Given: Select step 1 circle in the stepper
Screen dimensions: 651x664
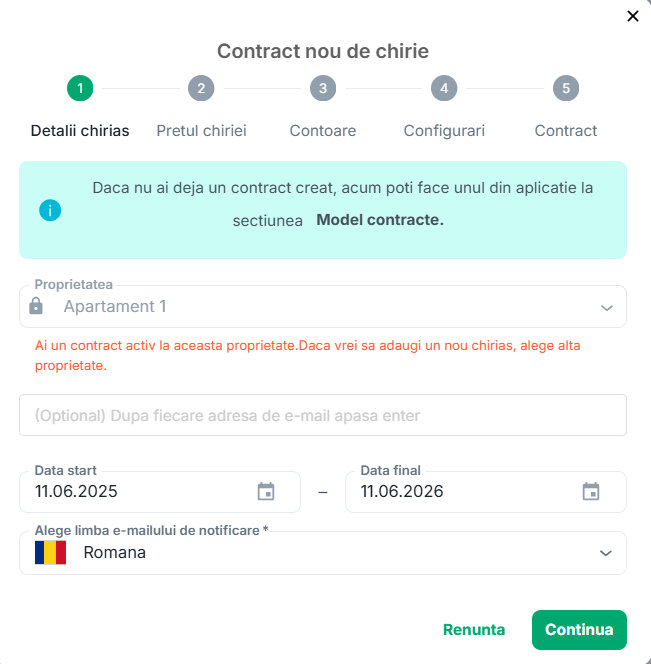Looking at the screenshot, I should pyautogui.click(x=80, y=88).
